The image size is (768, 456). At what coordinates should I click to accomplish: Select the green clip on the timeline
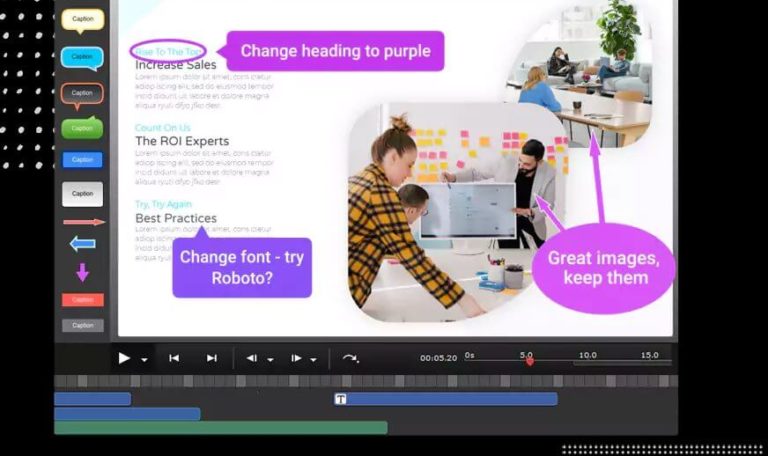click(221, 428)
